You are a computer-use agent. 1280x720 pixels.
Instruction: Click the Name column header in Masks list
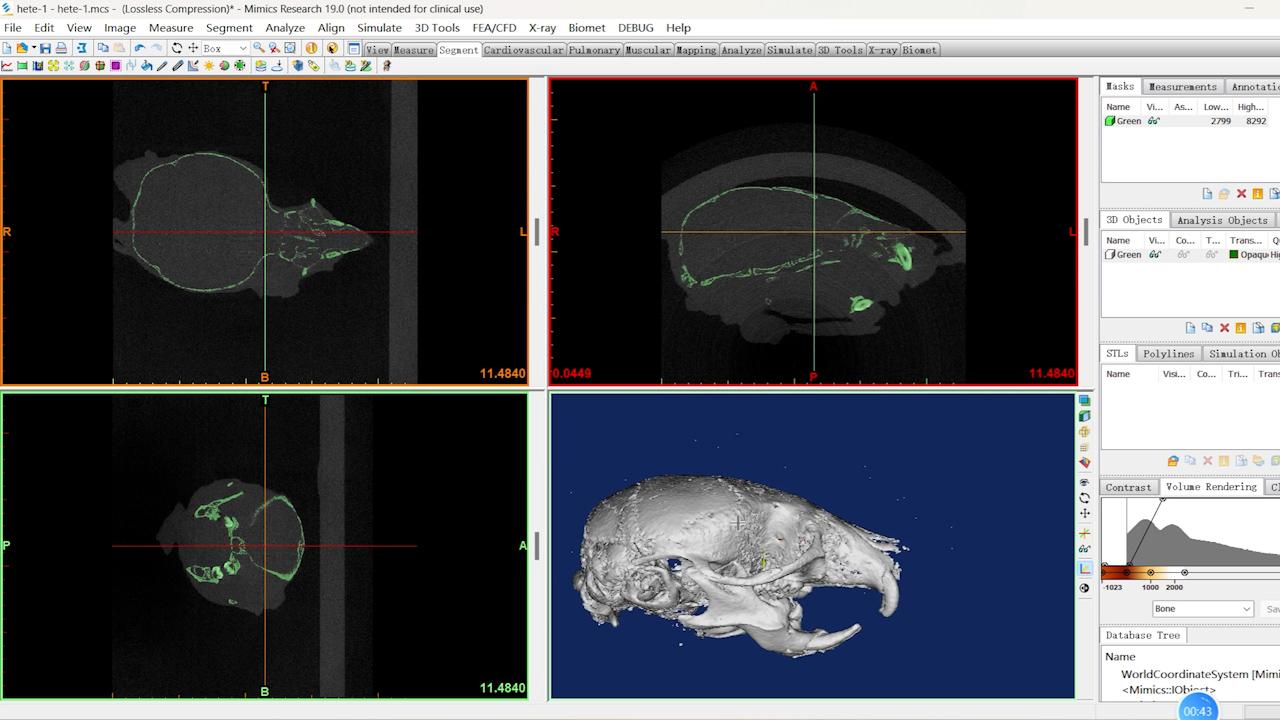(x=1118, y=107)
